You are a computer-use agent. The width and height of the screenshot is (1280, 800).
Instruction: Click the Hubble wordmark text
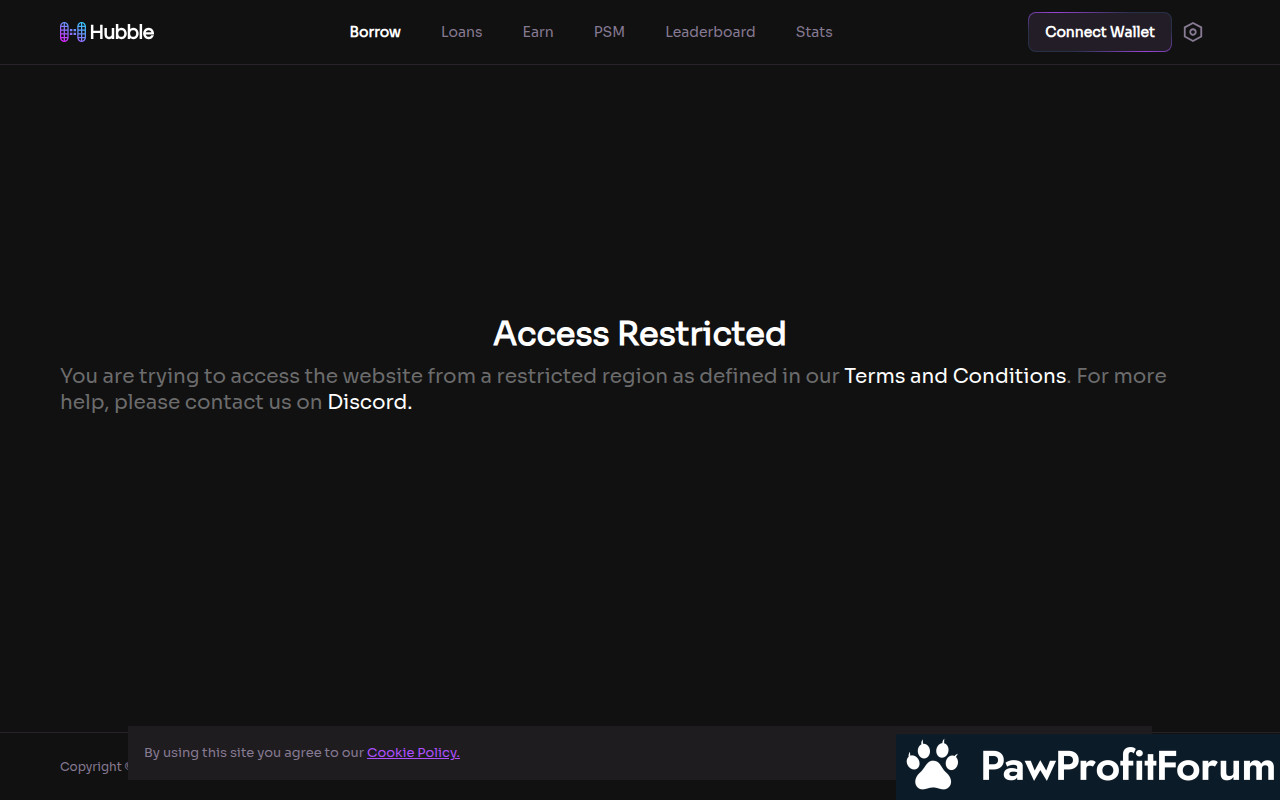122,32
